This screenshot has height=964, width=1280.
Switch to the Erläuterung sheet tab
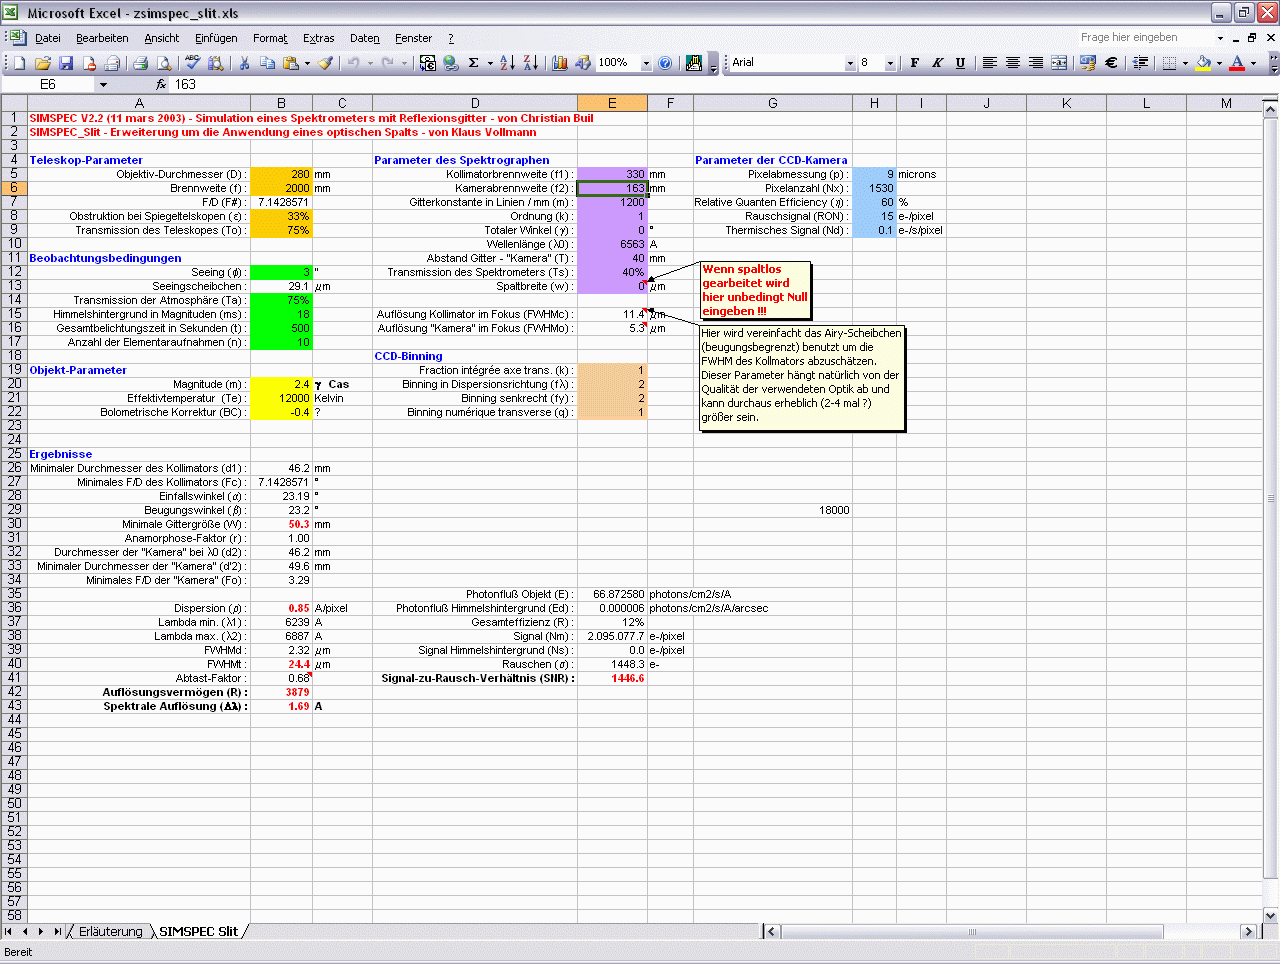click(x=110, y=931)
